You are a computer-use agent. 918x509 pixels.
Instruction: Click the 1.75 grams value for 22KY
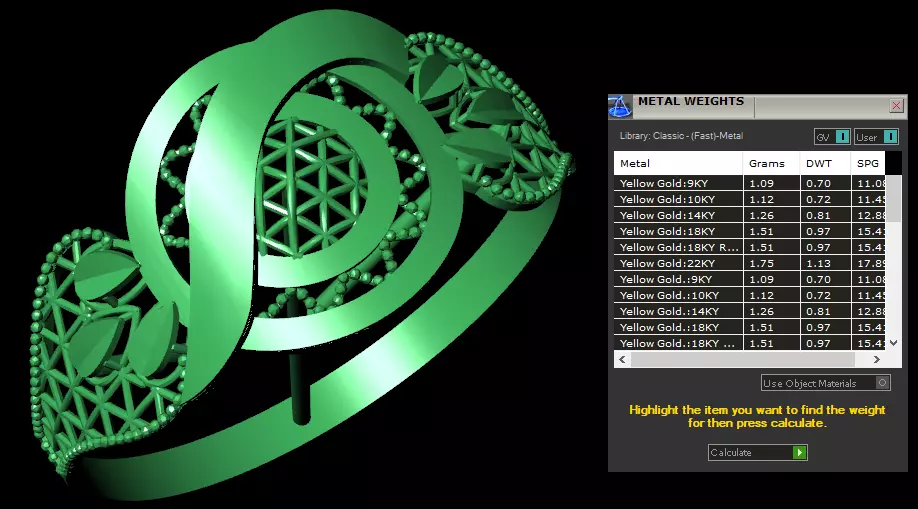point(762,264)
